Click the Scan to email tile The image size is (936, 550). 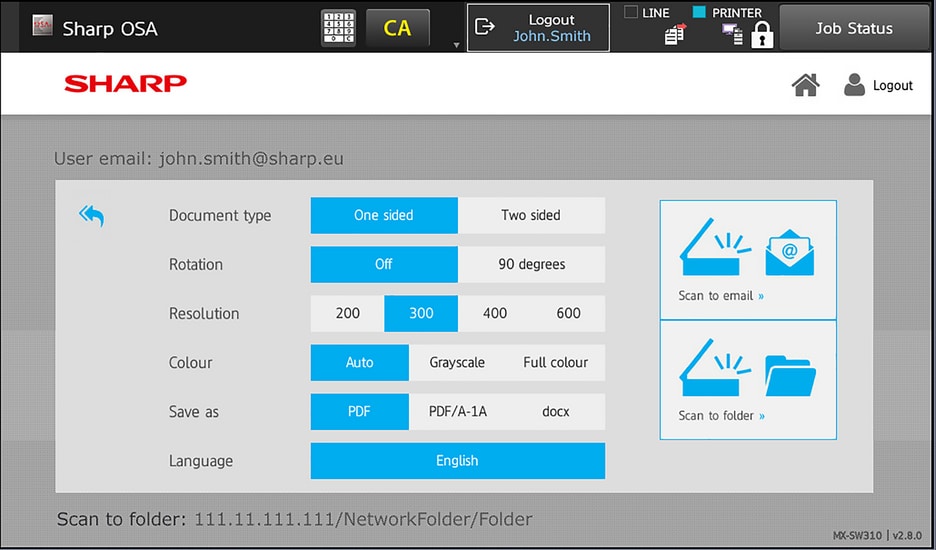[748, 260]
